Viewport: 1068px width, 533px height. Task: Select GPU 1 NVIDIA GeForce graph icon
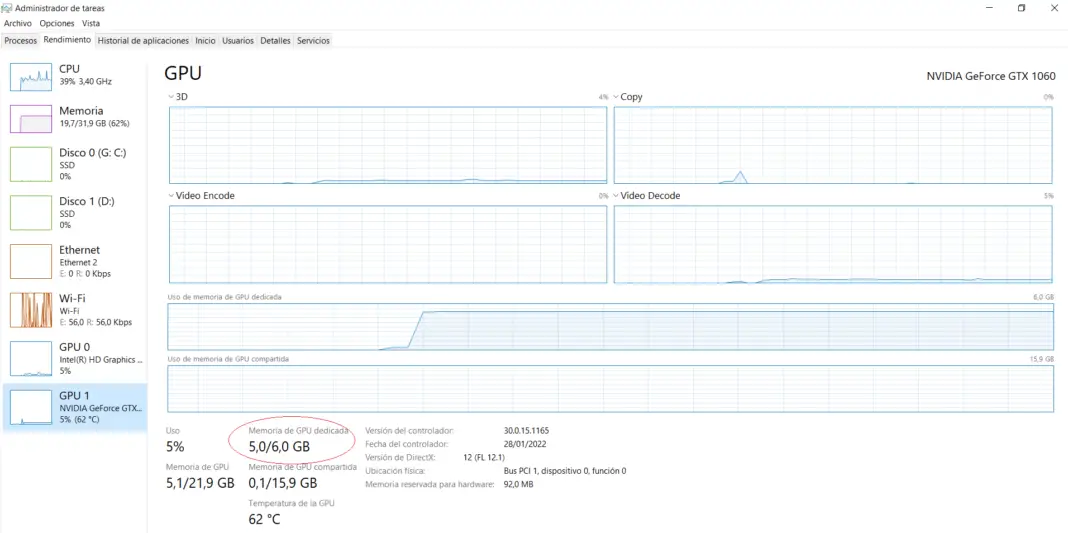30,407
